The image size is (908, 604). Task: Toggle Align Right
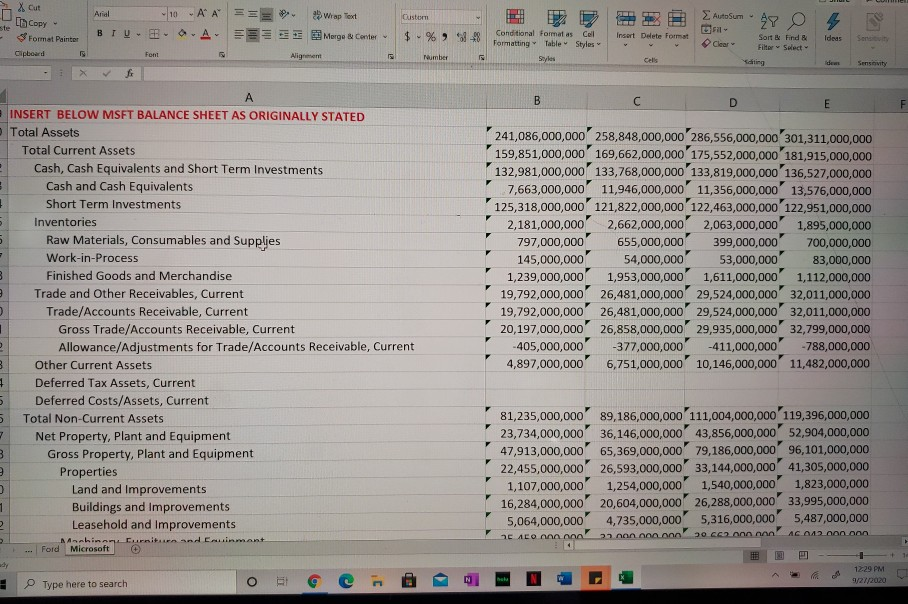266,35
